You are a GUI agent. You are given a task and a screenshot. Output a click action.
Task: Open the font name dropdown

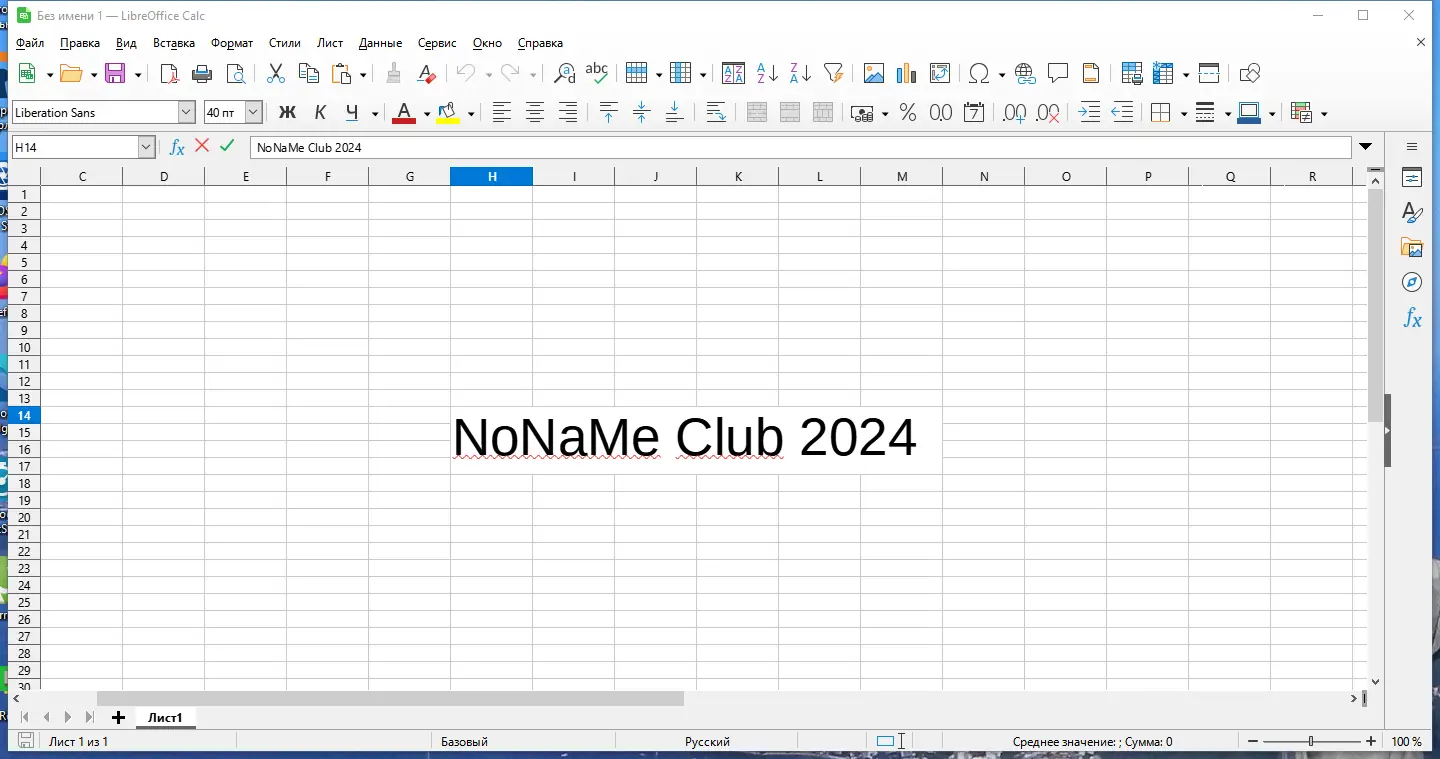186,113
